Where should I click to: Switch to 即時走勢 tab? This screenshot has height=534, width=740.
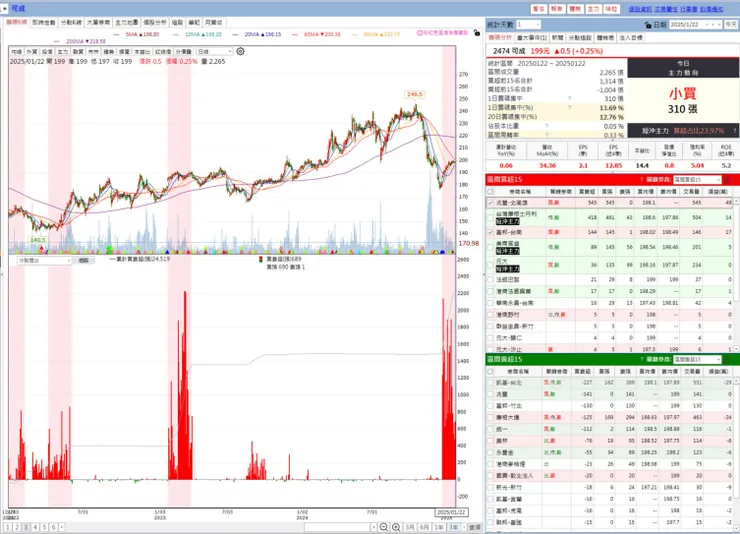[44, 22]
